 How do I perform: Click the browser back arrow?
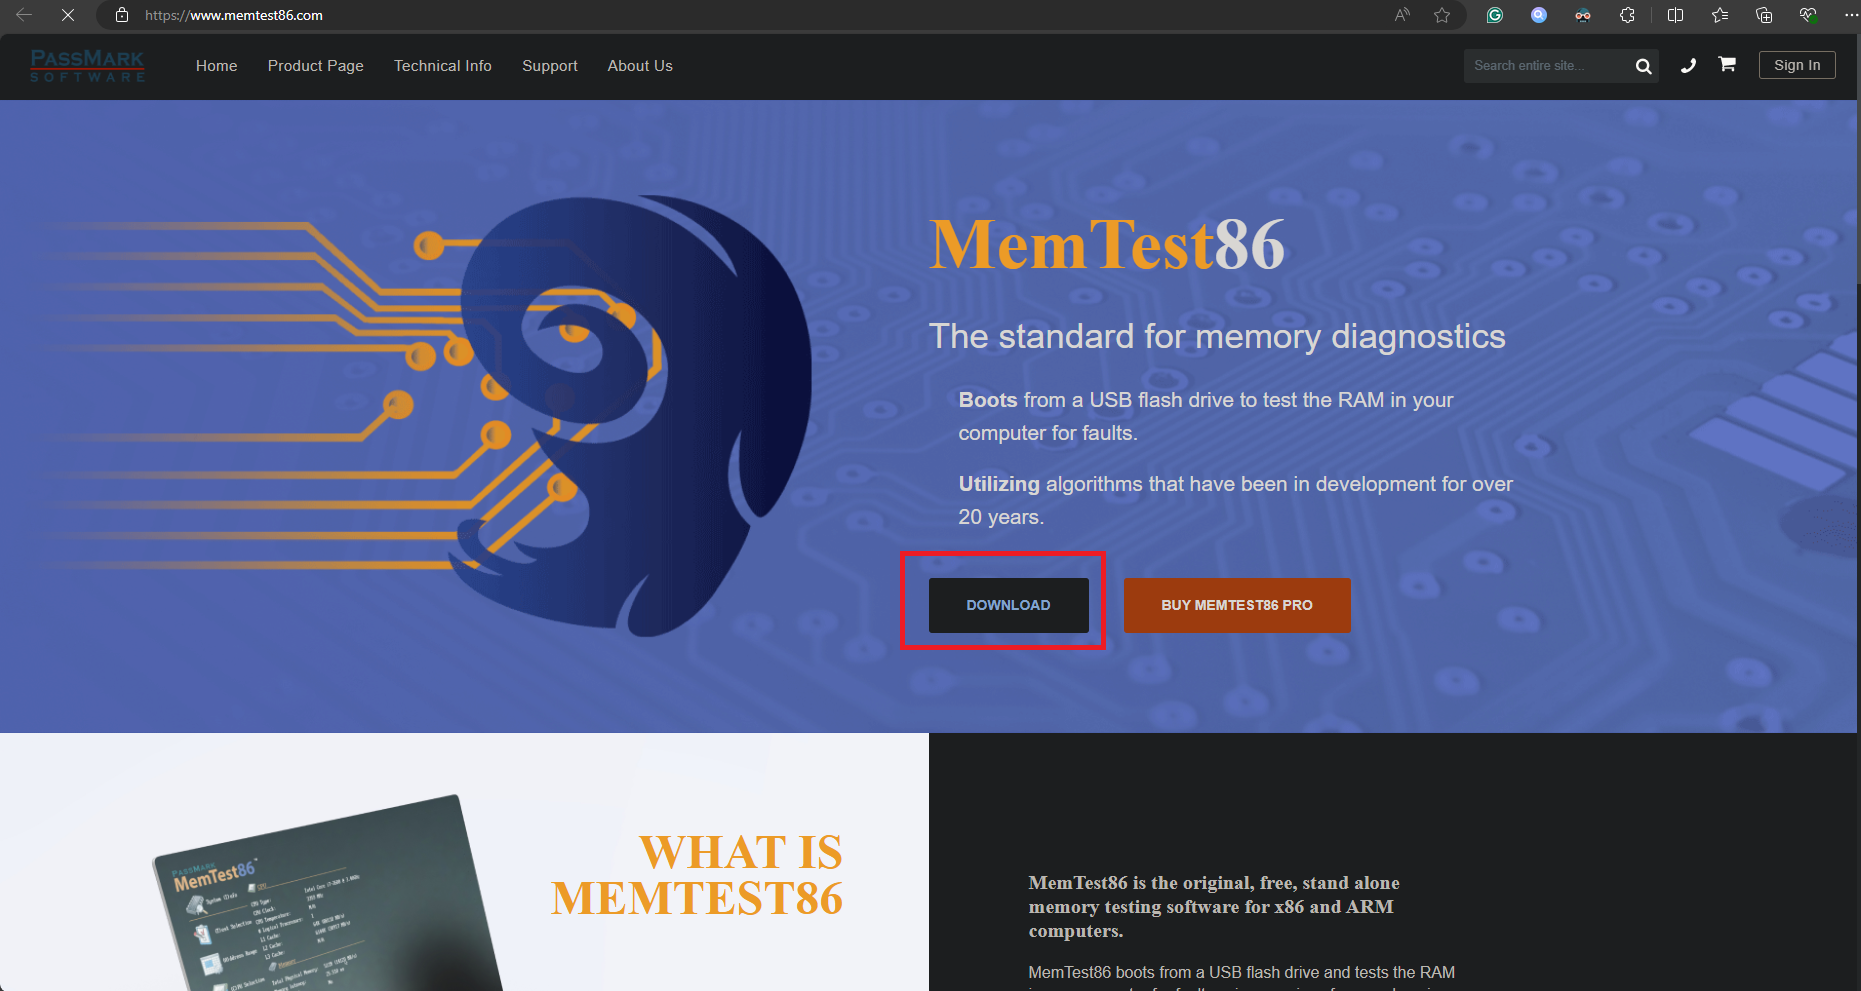coord(24,15)
